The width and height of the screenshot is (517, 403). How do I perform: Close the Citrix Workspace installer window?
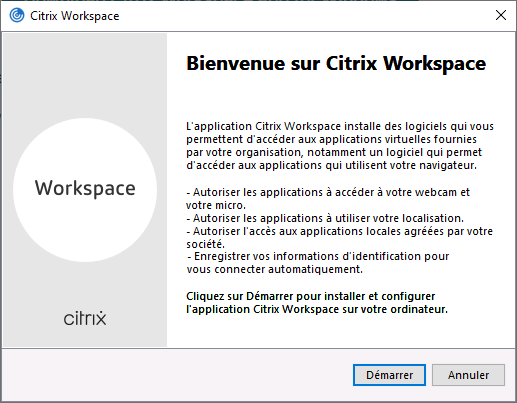click(501, 15)
